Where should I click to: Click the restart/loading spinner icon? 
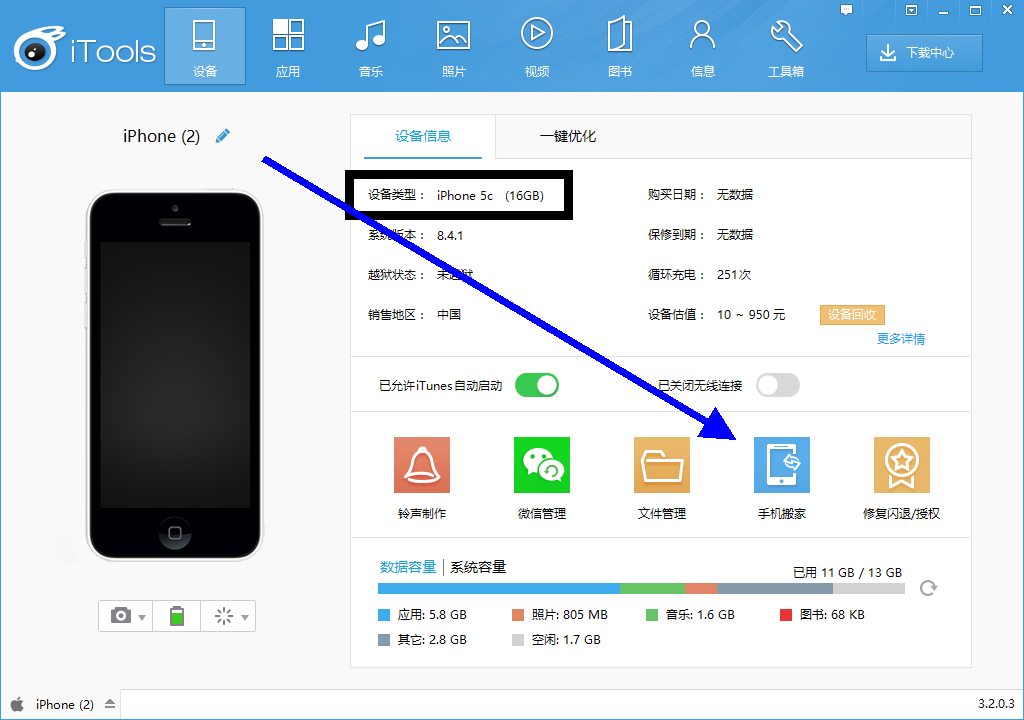click(x=224, y=615)
